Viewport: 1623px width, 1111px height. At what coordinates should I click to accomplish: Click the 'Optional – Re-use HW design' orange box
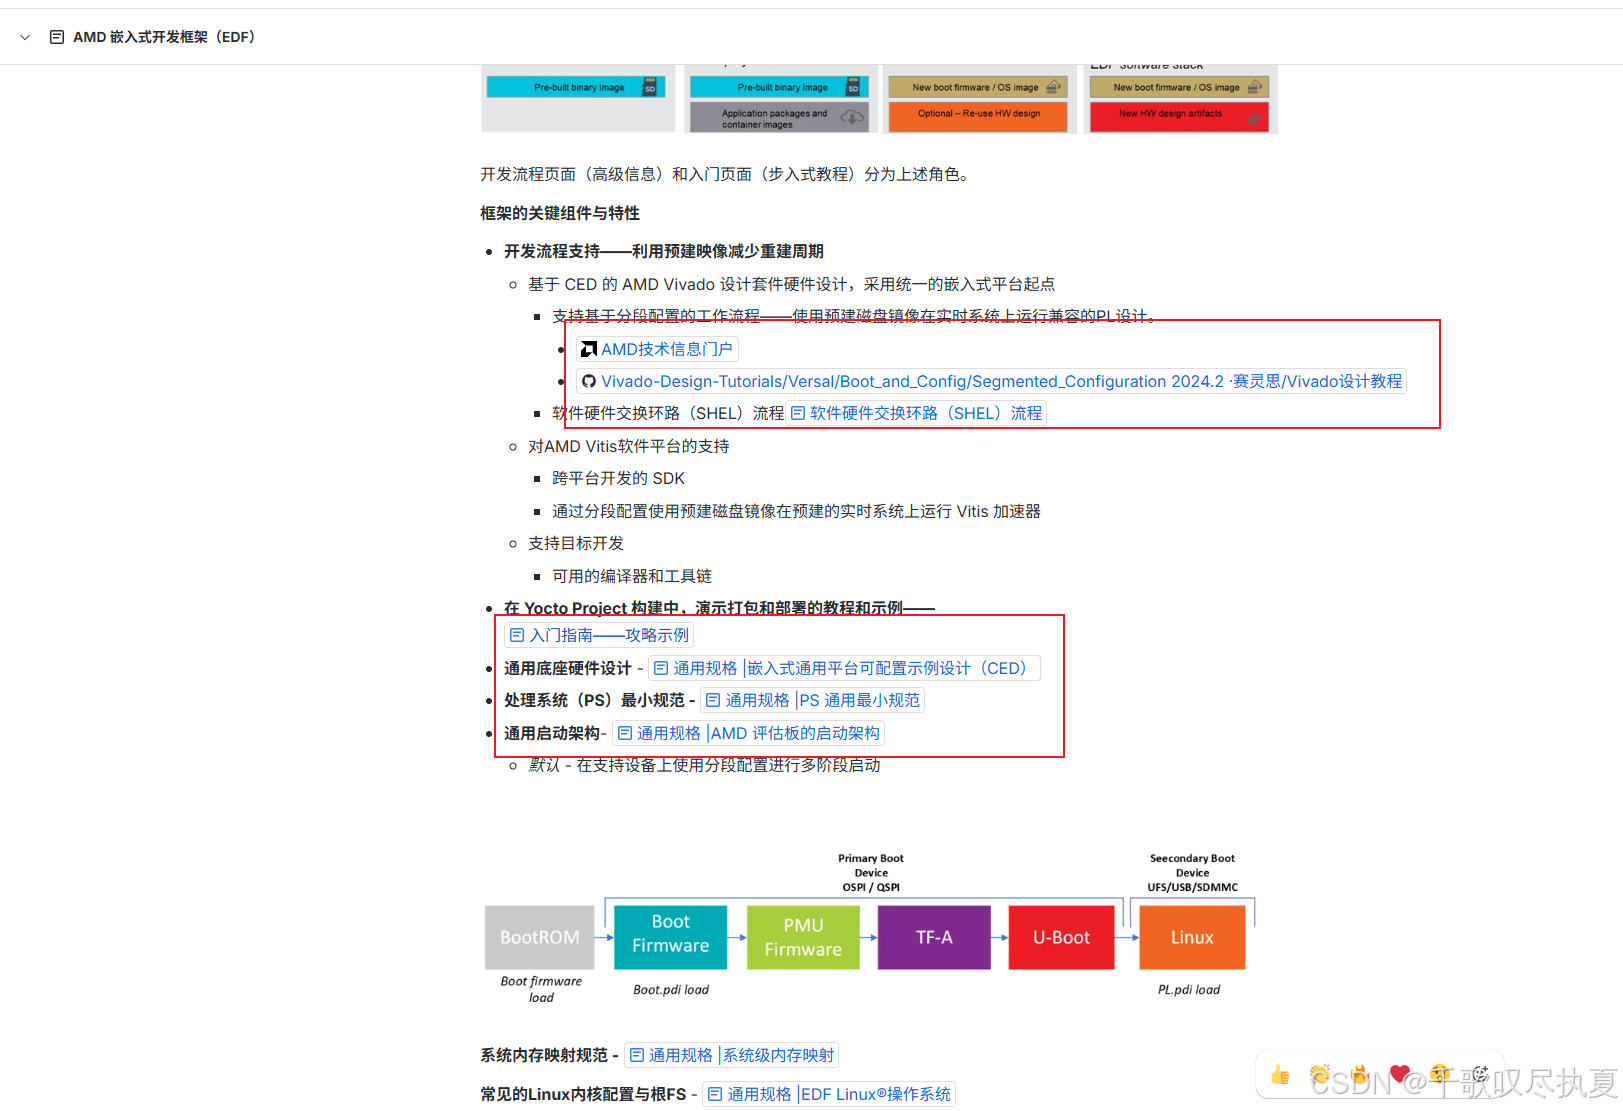pos(978,115)
